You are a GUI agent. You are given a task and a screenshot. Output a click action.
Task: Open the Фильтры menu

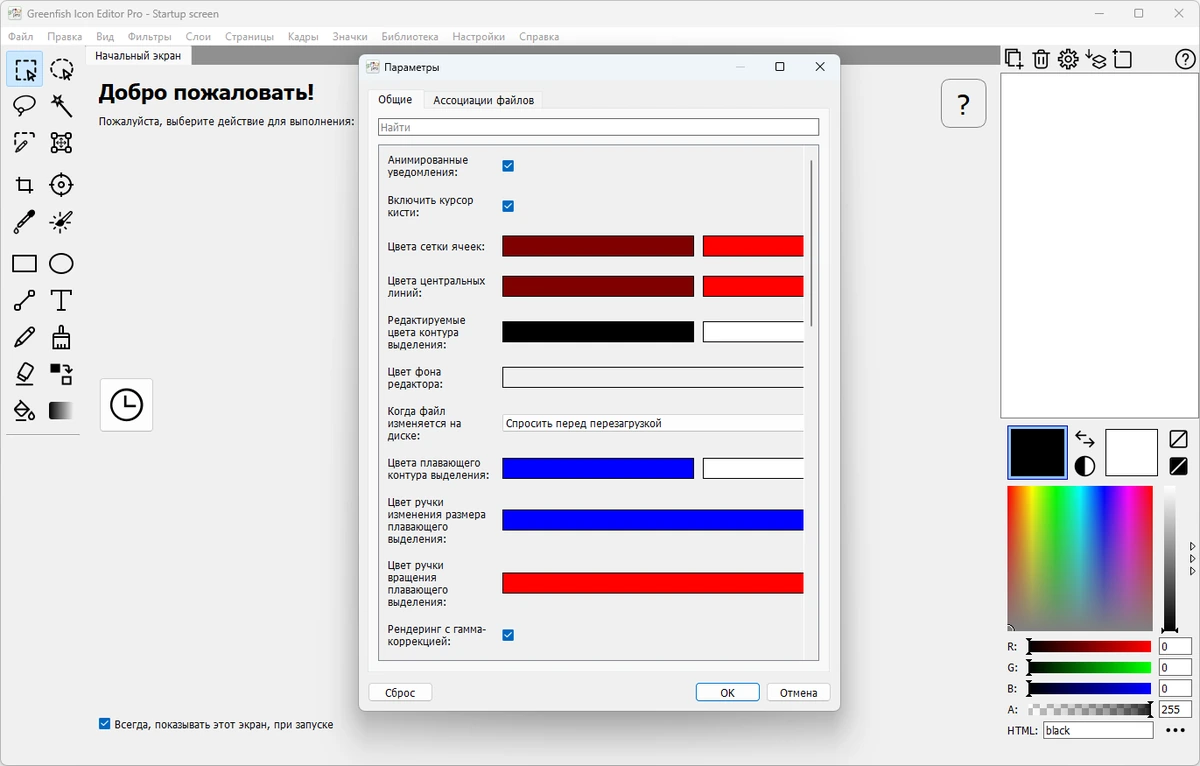[150, 37]
